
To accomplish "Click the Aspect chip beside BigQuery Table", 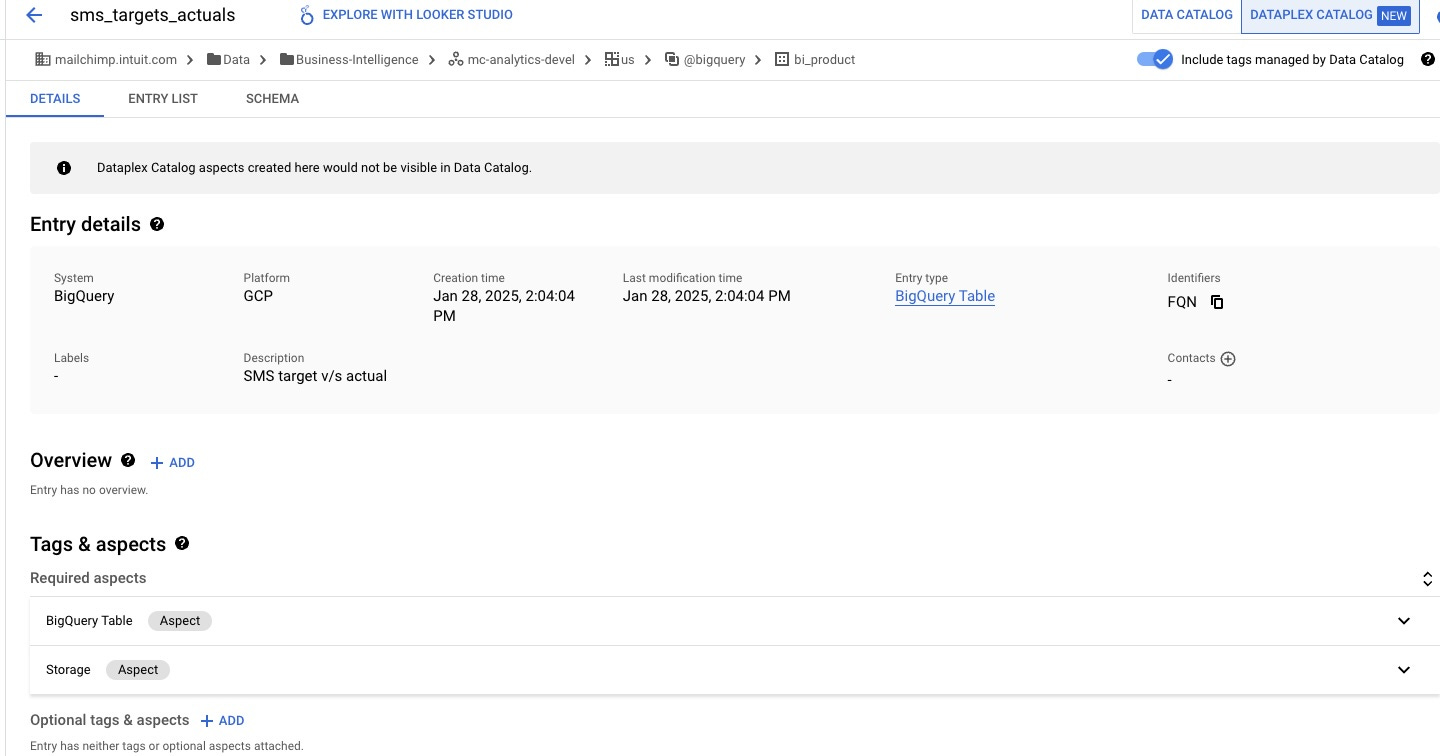I will (180, 621).
